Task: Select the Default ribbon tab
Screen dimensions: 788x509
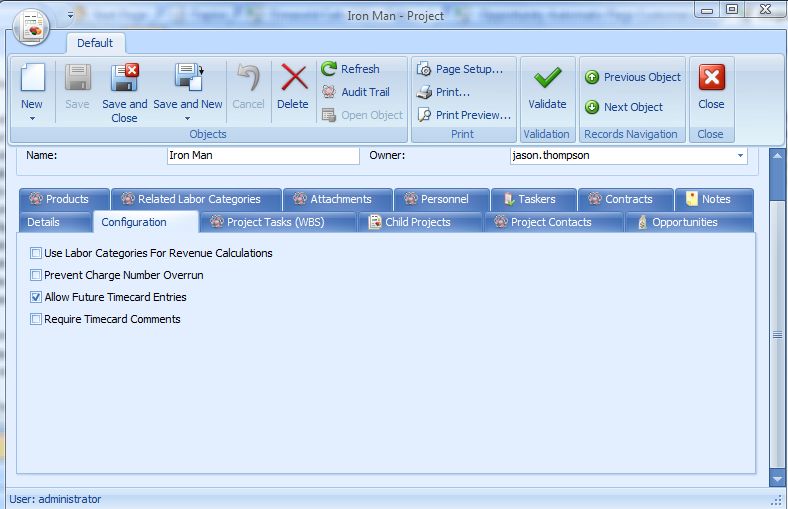Action: coord(95,43)
